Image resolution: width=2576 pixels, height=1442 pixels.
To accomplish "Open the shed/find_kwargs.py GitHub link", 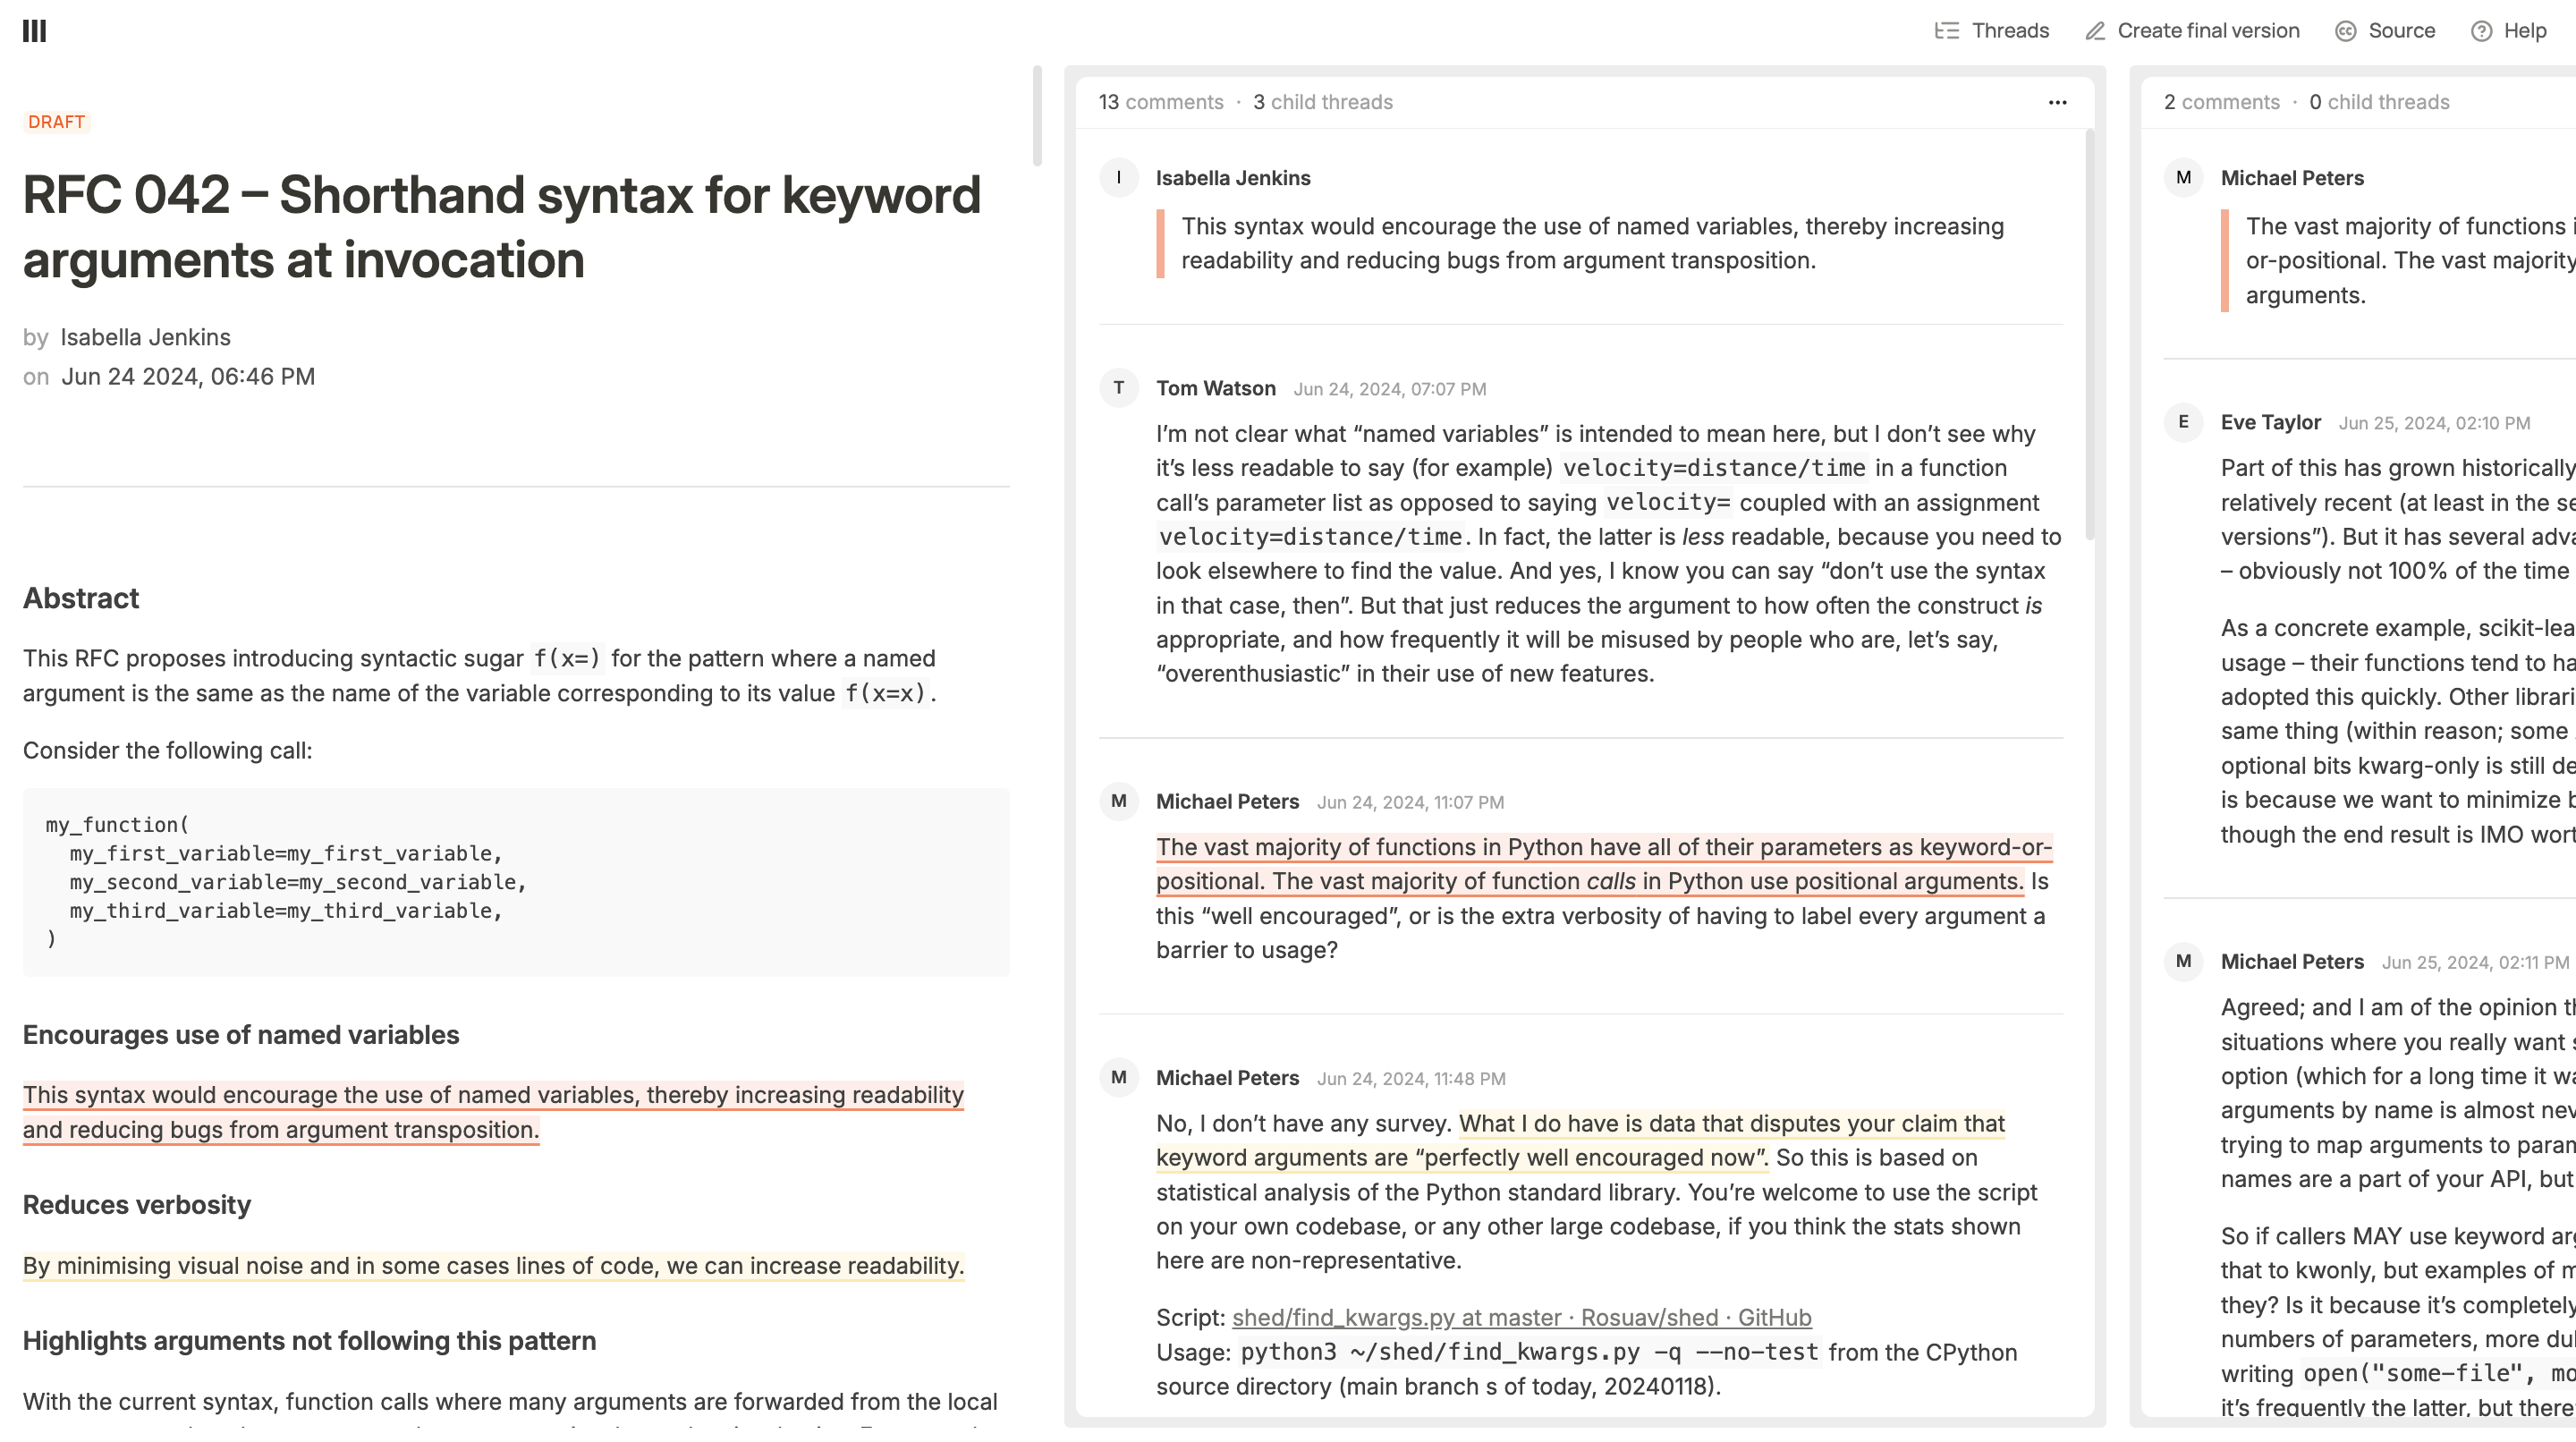I will click(x=1521, y=1317).
